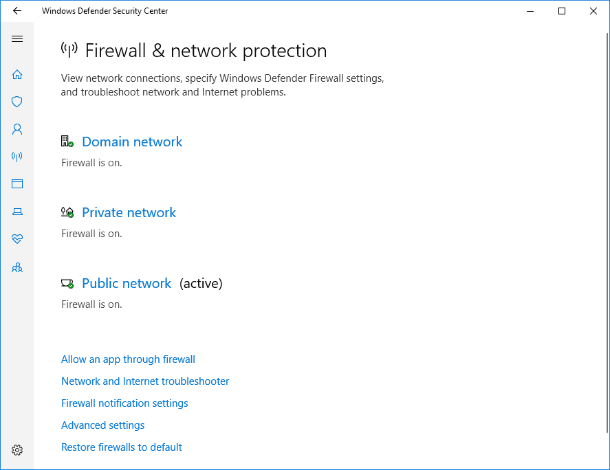Open the hamburger navigation menu
This screenshot has width=610, height=470.
(17, 39)
